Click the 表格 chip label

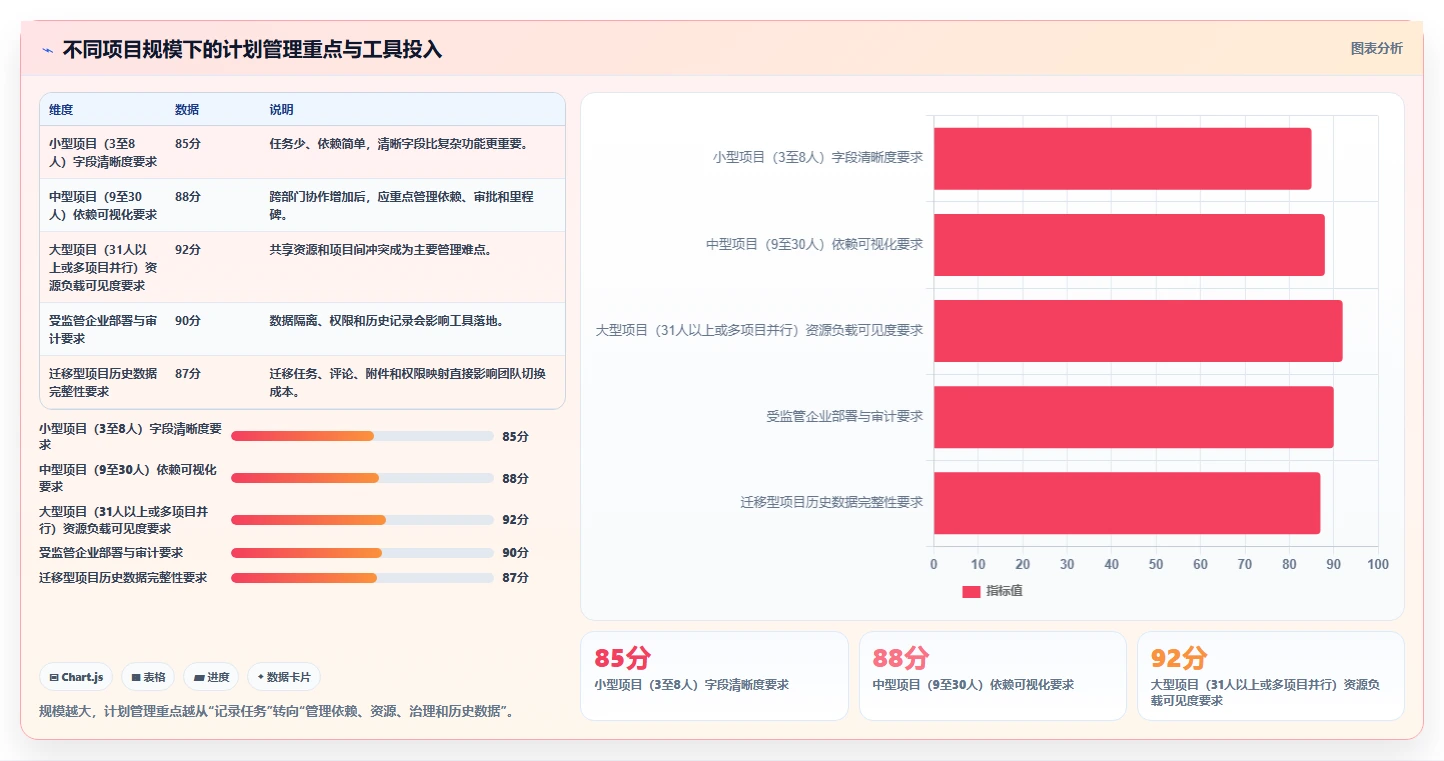[154, 677]
